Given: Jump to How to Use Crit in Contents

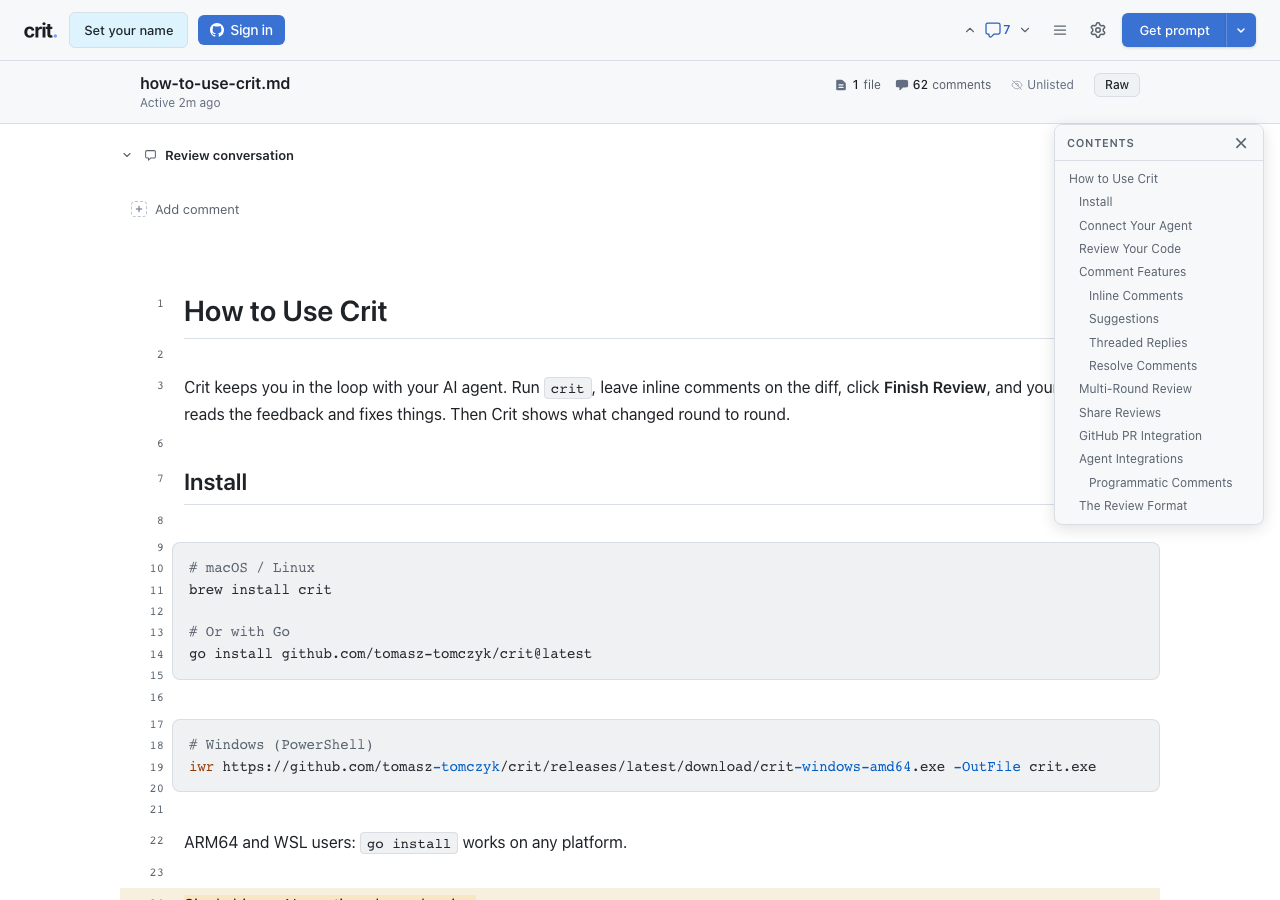Looking at the screenshot, I should 1113,179.
